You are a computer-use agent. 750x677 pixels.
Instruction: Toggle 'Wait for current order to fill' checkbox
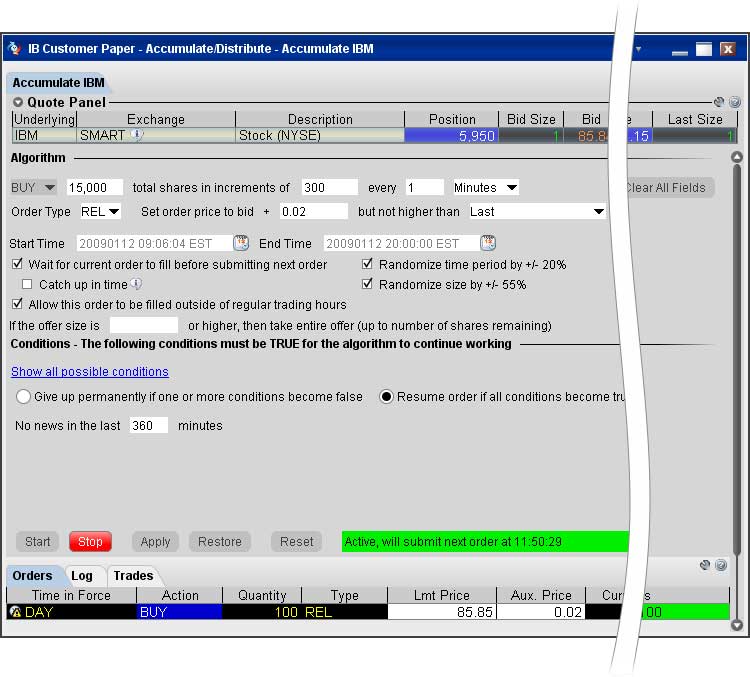point(18,264)
